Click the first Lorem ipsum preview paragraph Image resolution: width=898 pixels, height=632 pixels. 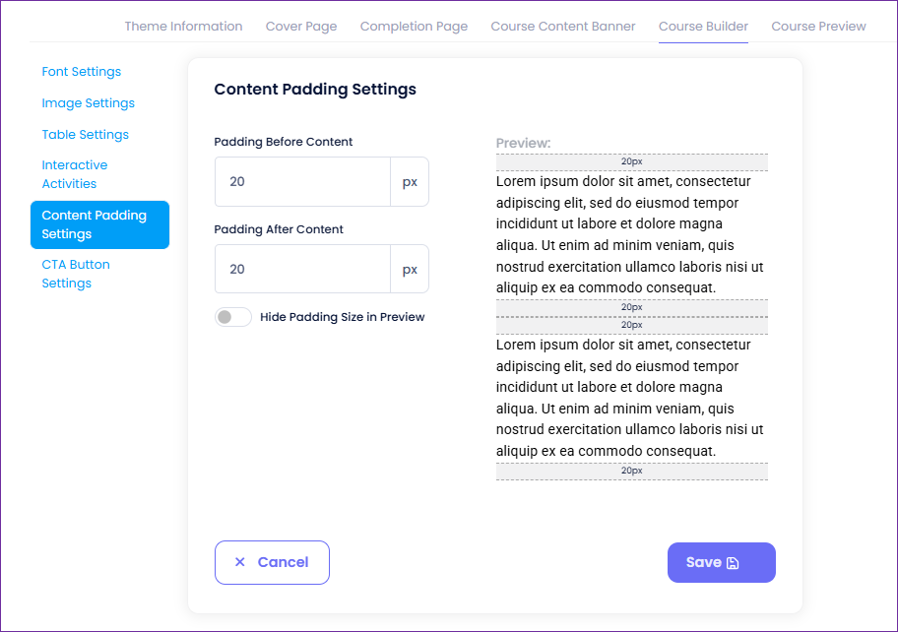(631, 234)
